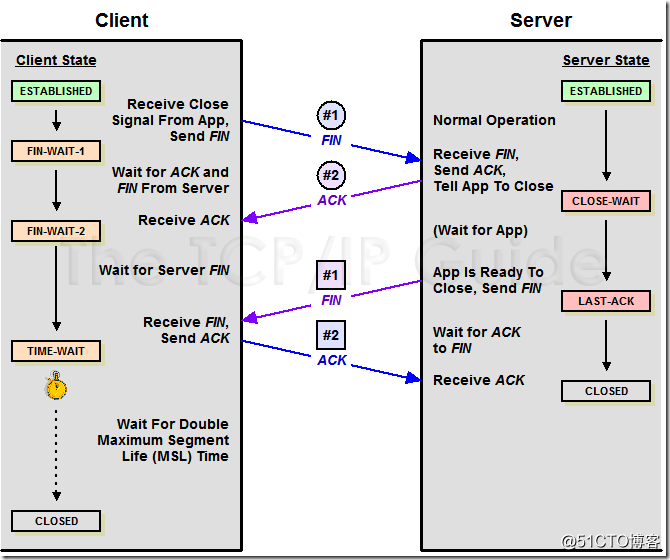Click the circled #2 ACK marker
Screen dimensions: 670x560
pyautogui.click(x=331, y=175)
